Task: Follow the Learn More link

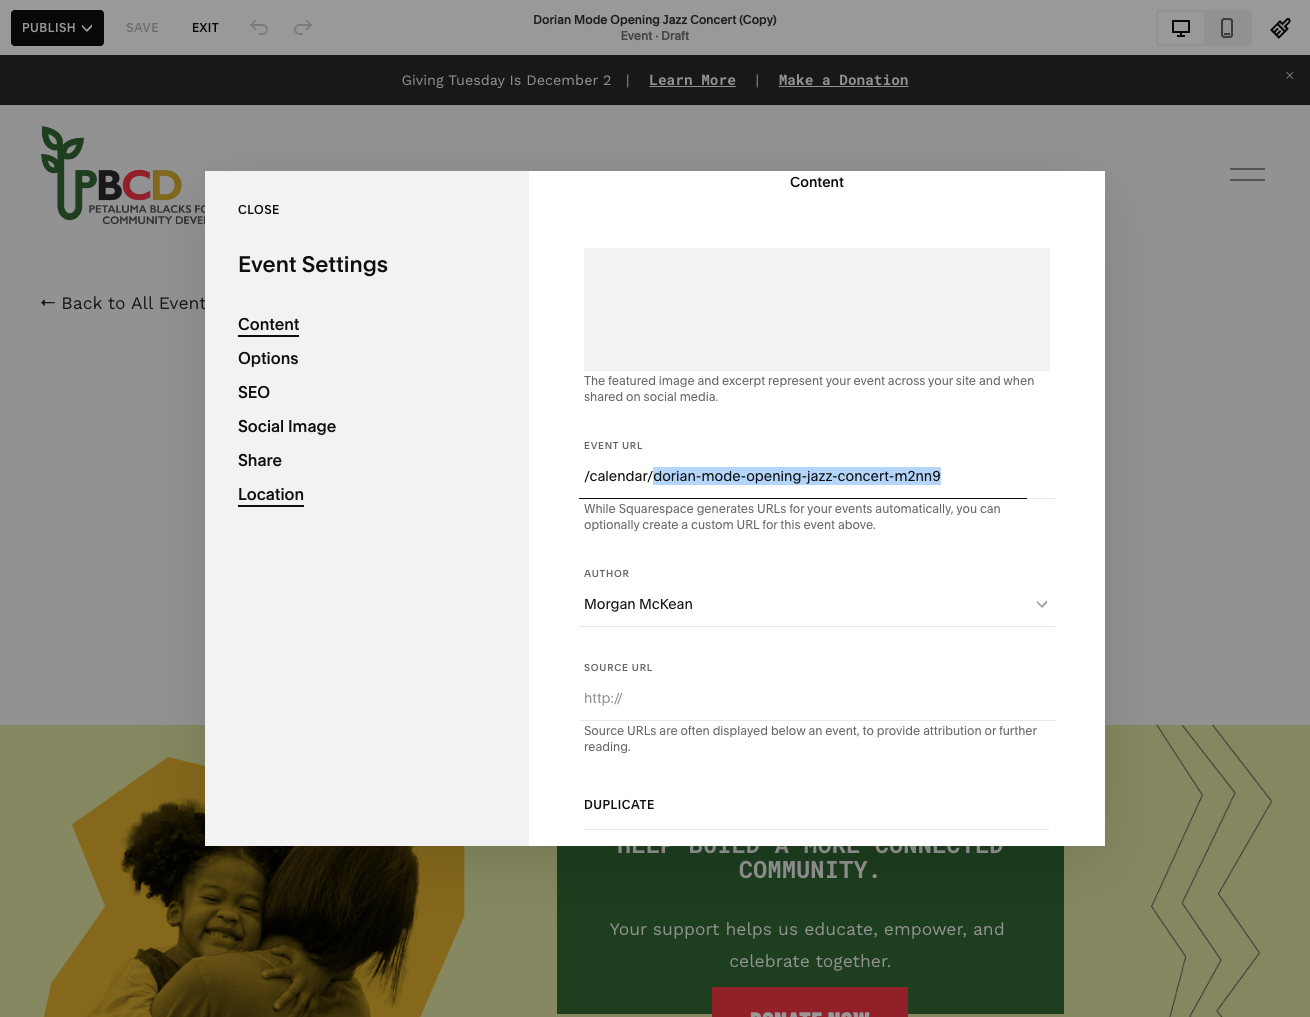Action: (x=692, y=80)
